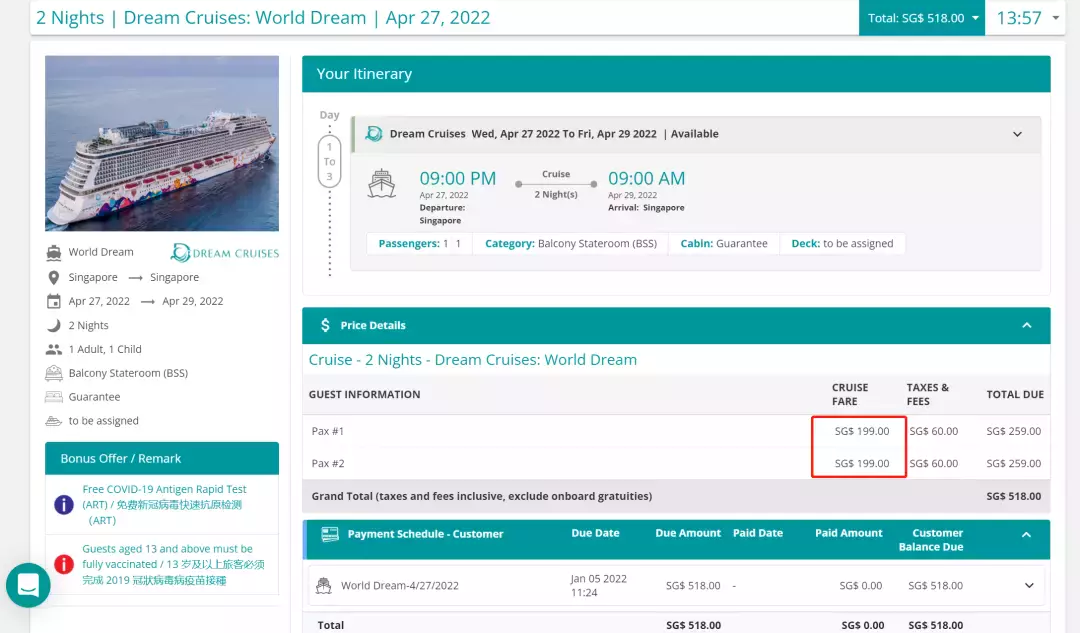
Task: Click the cruise ship icon in itinerary
Action: 382,183
